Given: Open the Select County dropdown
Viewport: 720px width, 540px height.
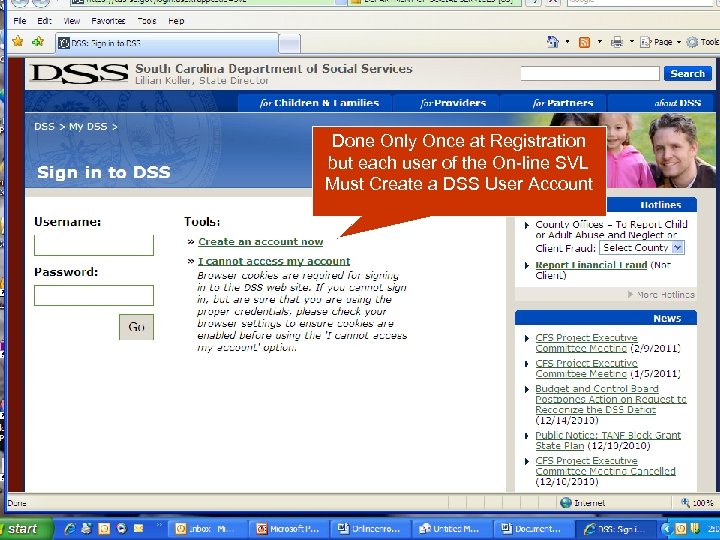Looking at the screenshot, I should (641, 248).
